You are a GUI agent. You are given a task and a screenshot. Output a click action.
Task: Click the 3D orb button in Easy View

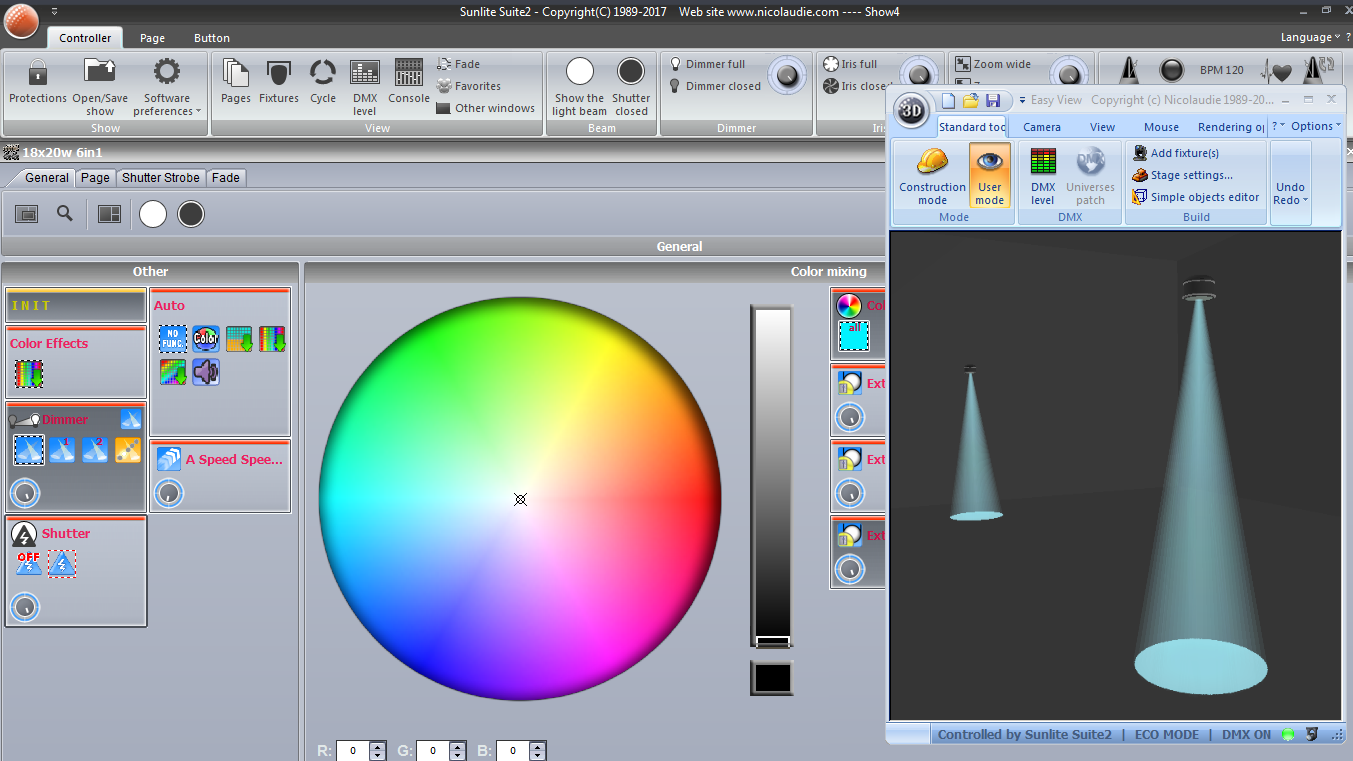pyautogui.click(x=911, y=109)
